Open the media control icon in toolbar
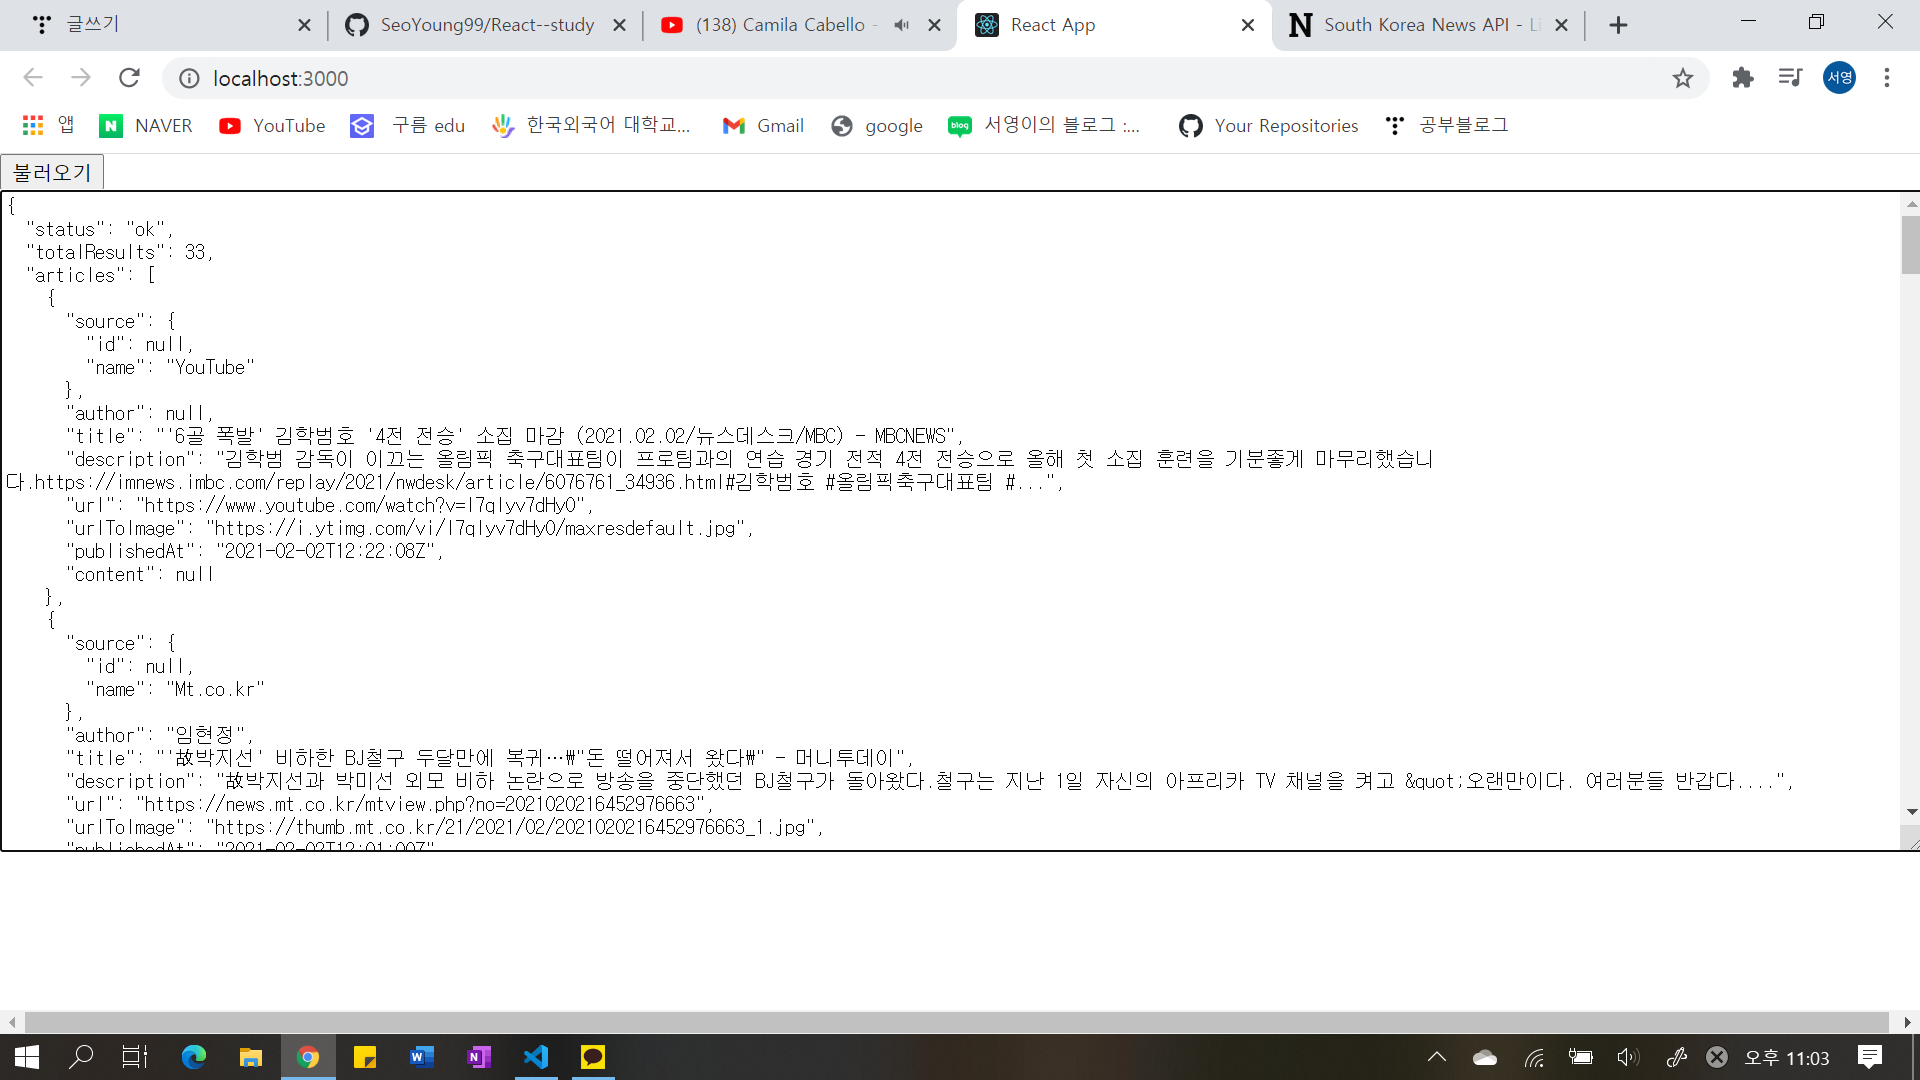1920x1080 pixels. click(1790, 78)
